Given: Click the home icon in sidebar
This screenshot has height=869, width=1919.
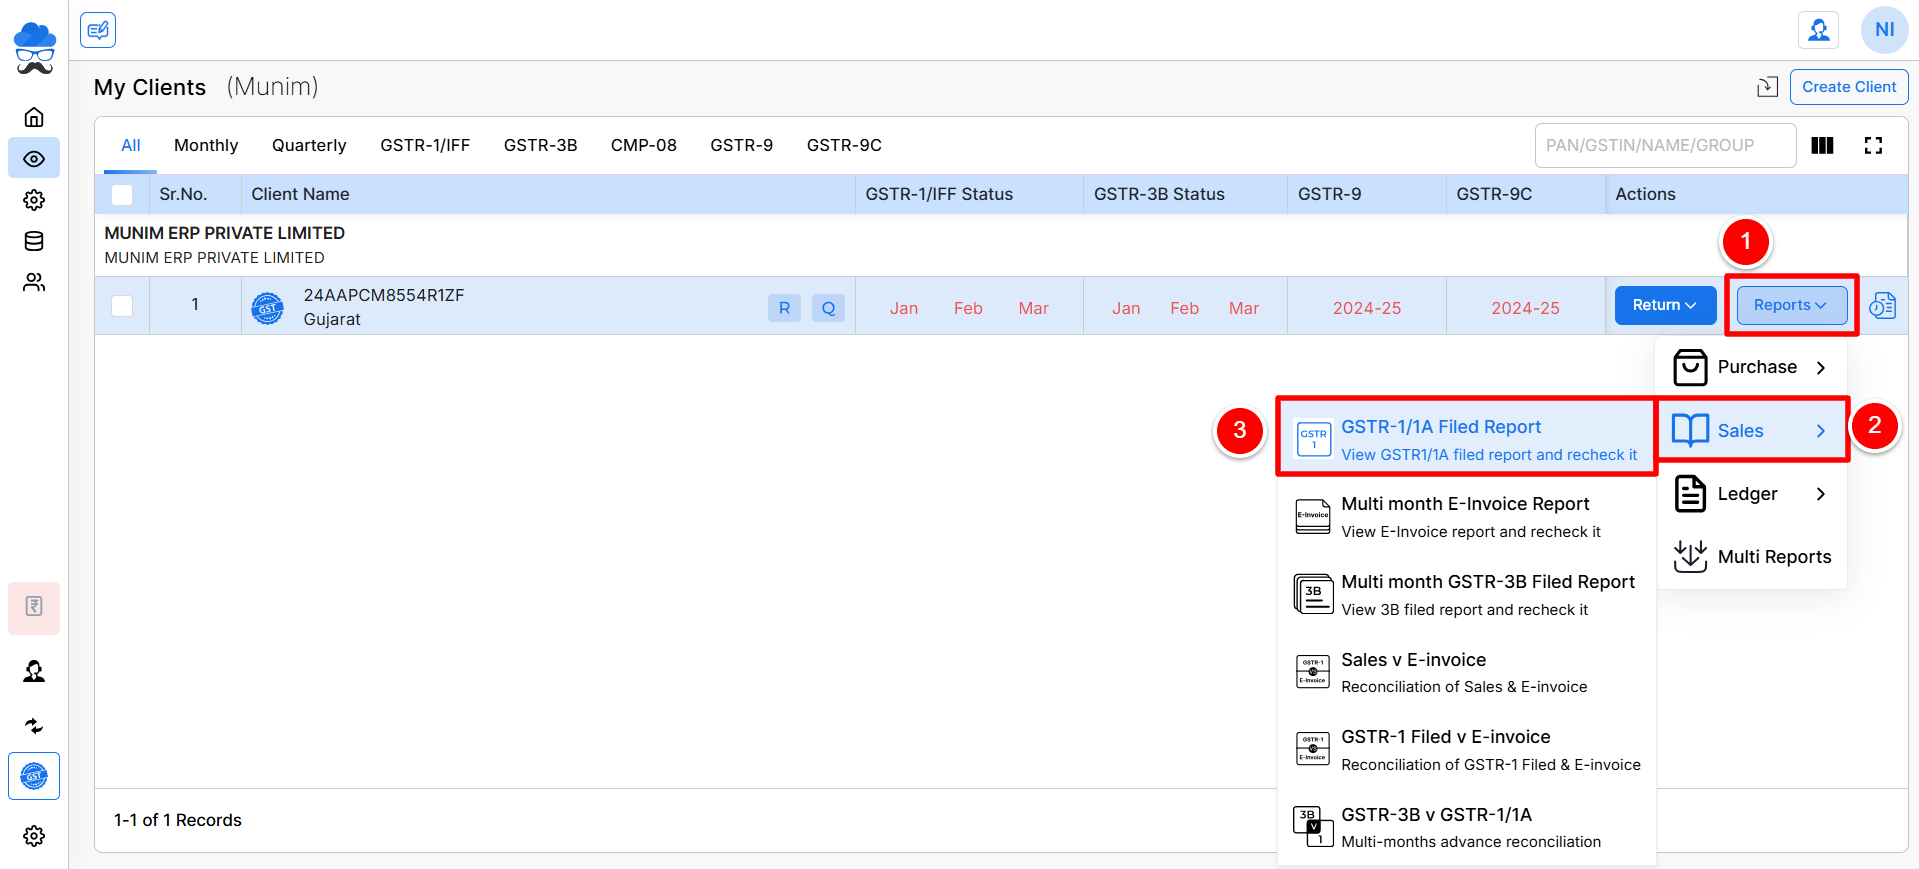Looking at the screenshot, I should click(34, 117).
